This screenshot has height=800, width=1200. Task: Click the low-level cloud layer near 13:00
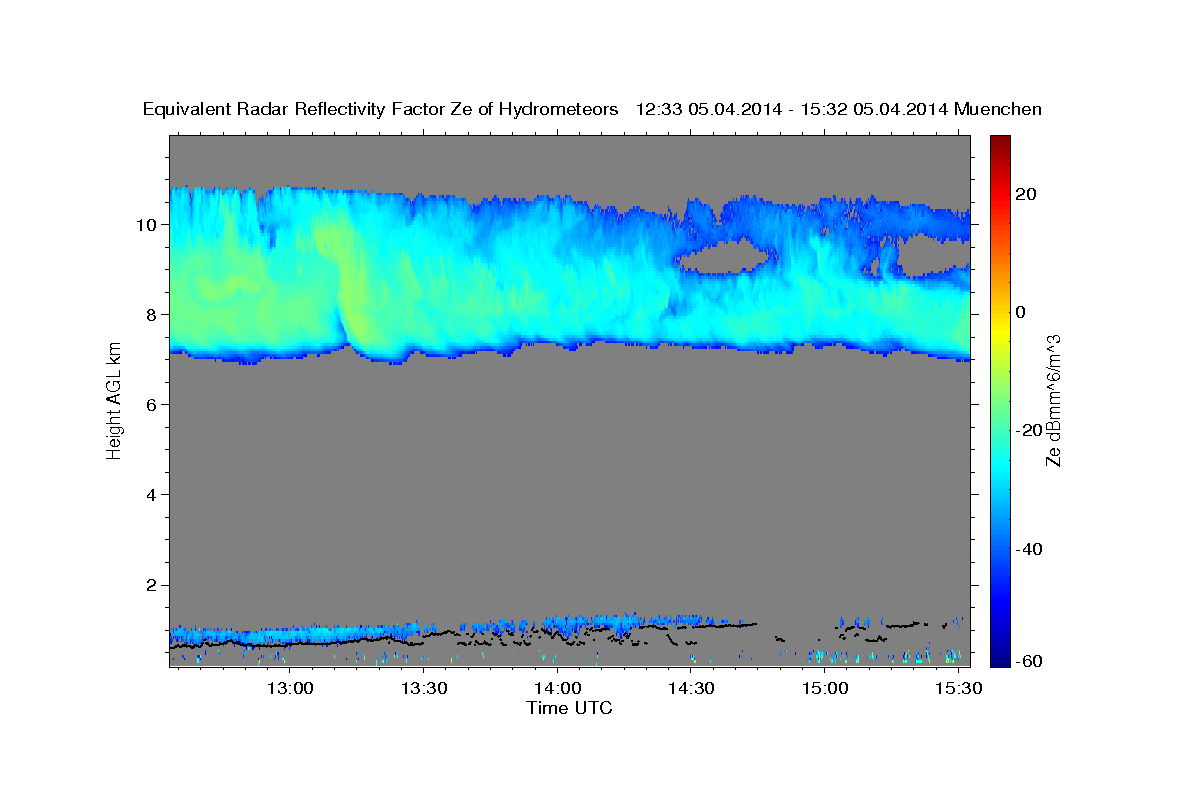pos(291,634)
